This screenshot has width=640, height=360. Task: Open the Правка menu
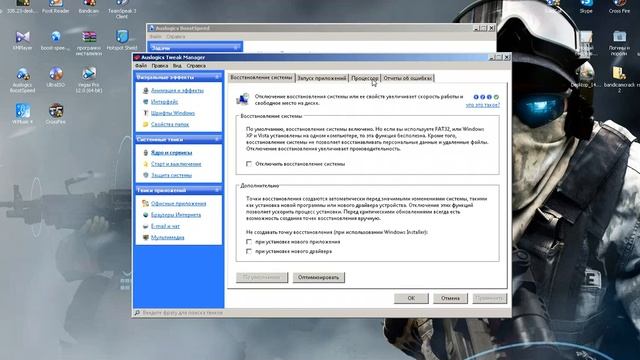[x=160, y=65]
